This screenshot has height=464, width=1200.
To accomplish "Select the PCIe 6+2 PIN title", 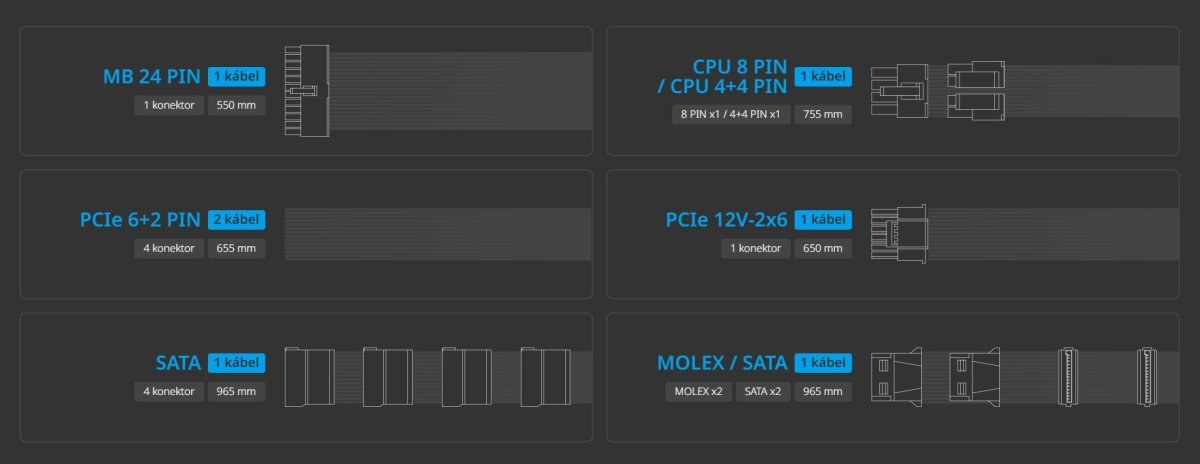I will (140, 220).
